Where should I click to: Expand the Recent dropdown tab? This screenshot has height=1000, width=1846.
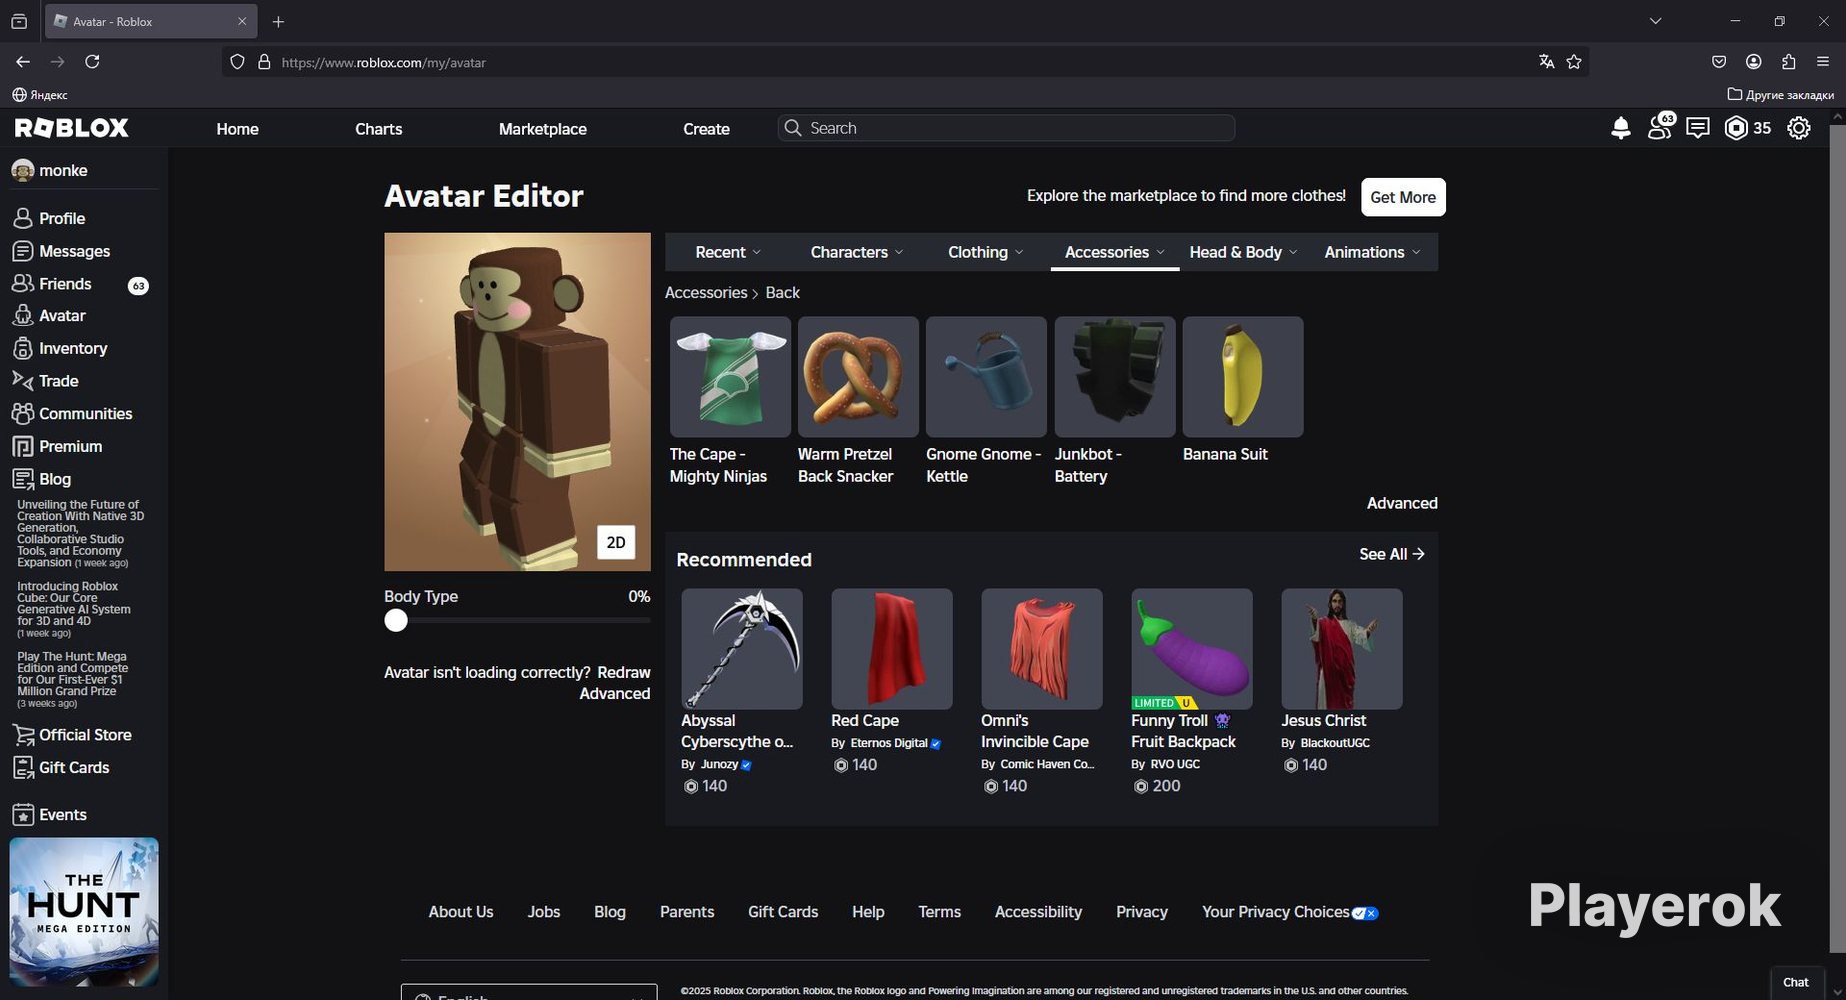pyautogui.click(x=728, y=252)
